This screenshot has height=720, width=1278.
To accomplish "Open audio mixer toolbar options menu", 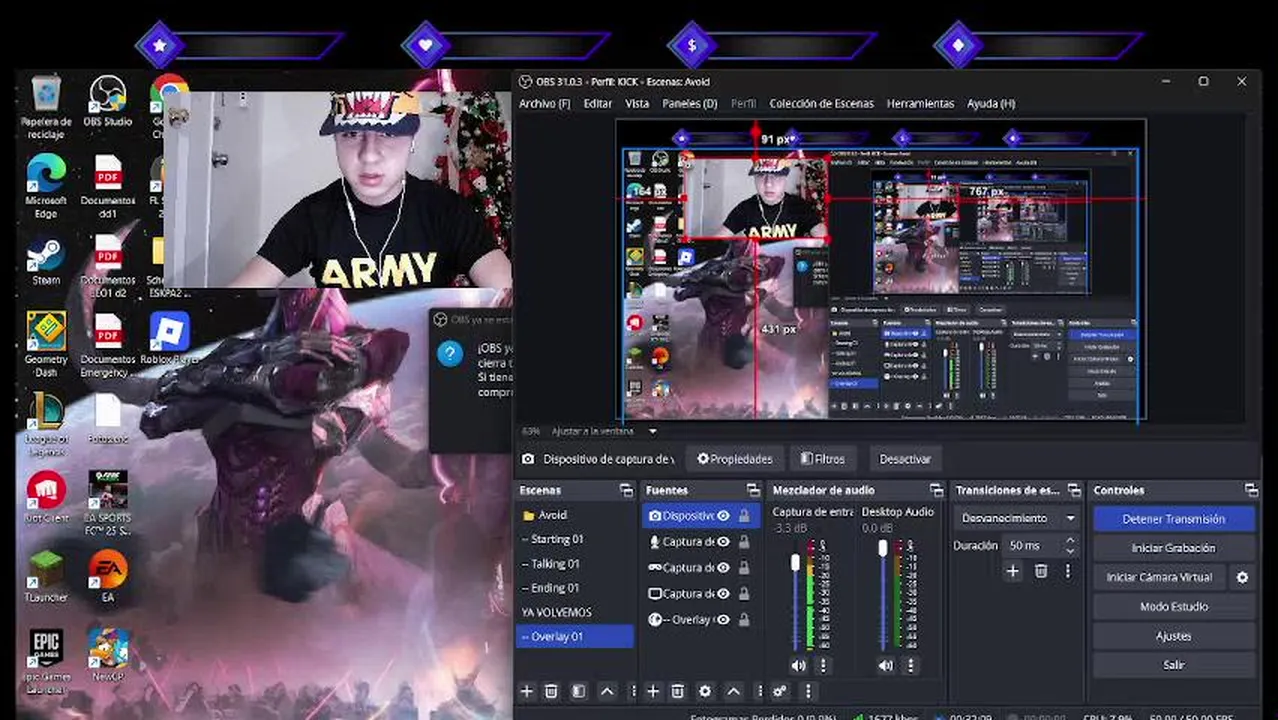I will (x=808, y=691).
